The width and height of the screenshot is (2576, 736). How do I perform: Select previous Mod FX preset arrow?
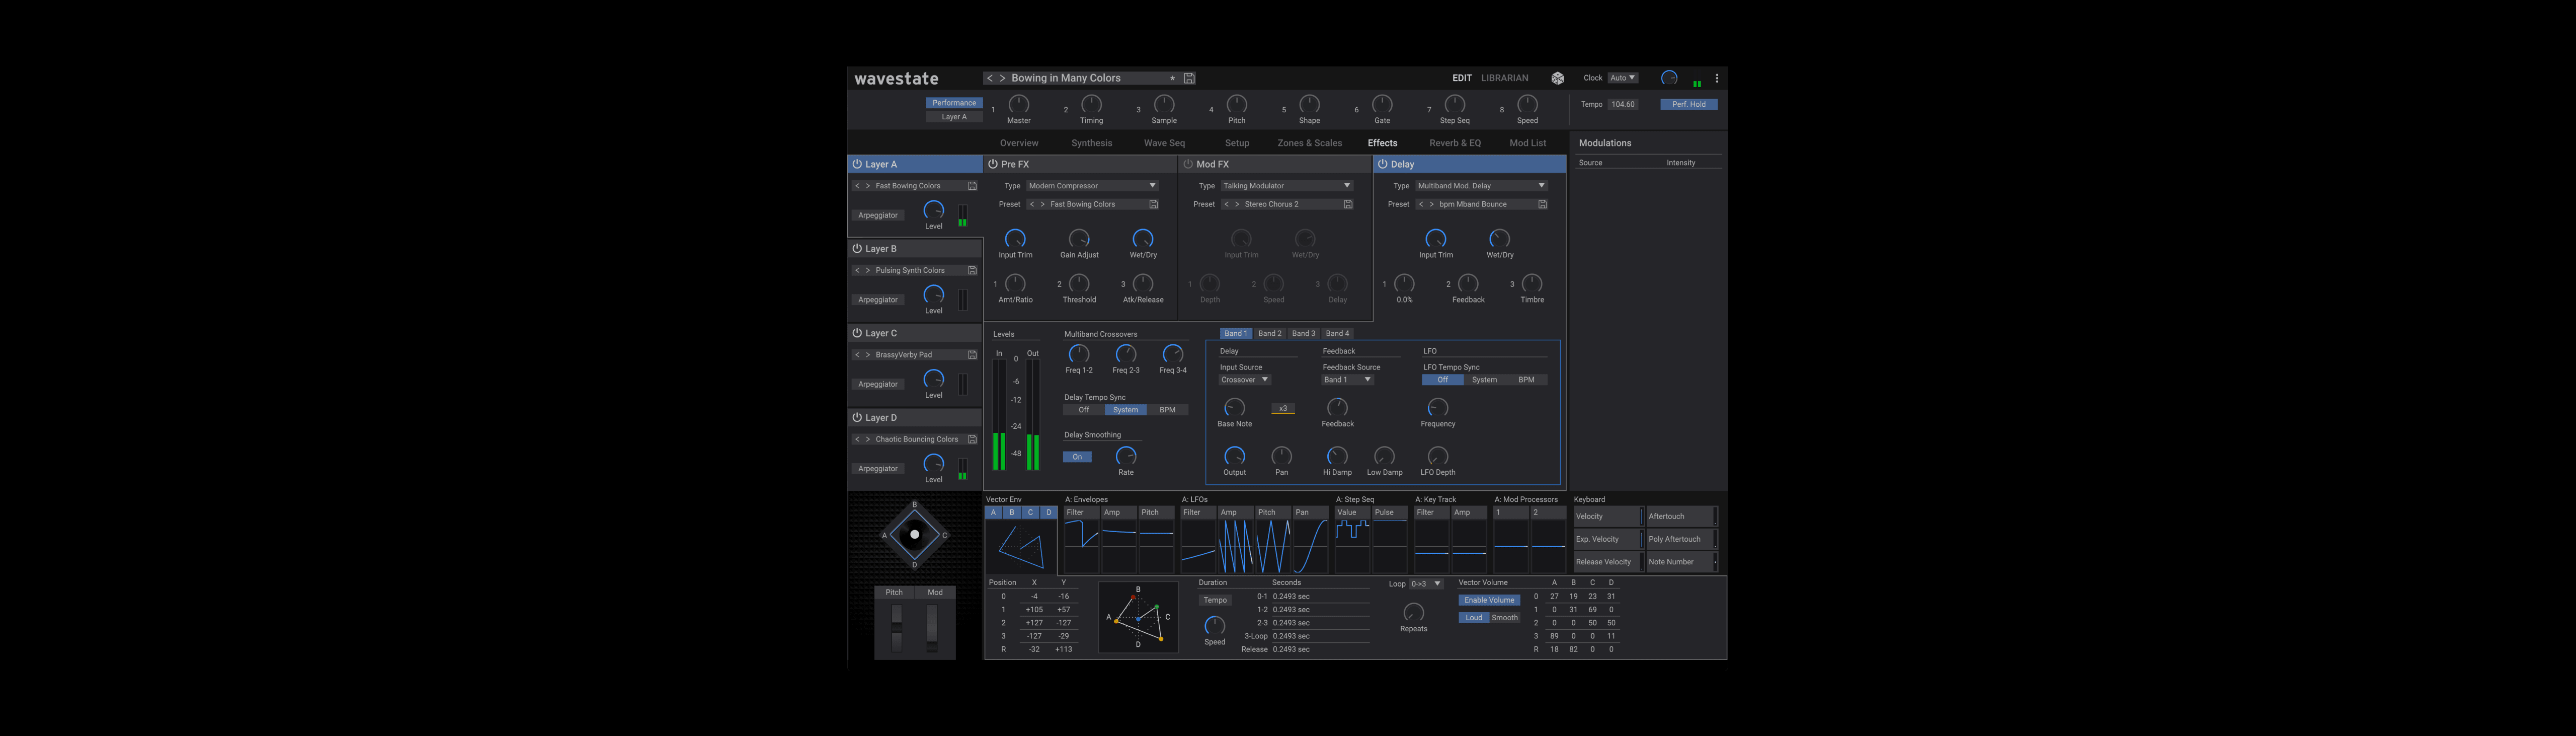point(1227,204)
